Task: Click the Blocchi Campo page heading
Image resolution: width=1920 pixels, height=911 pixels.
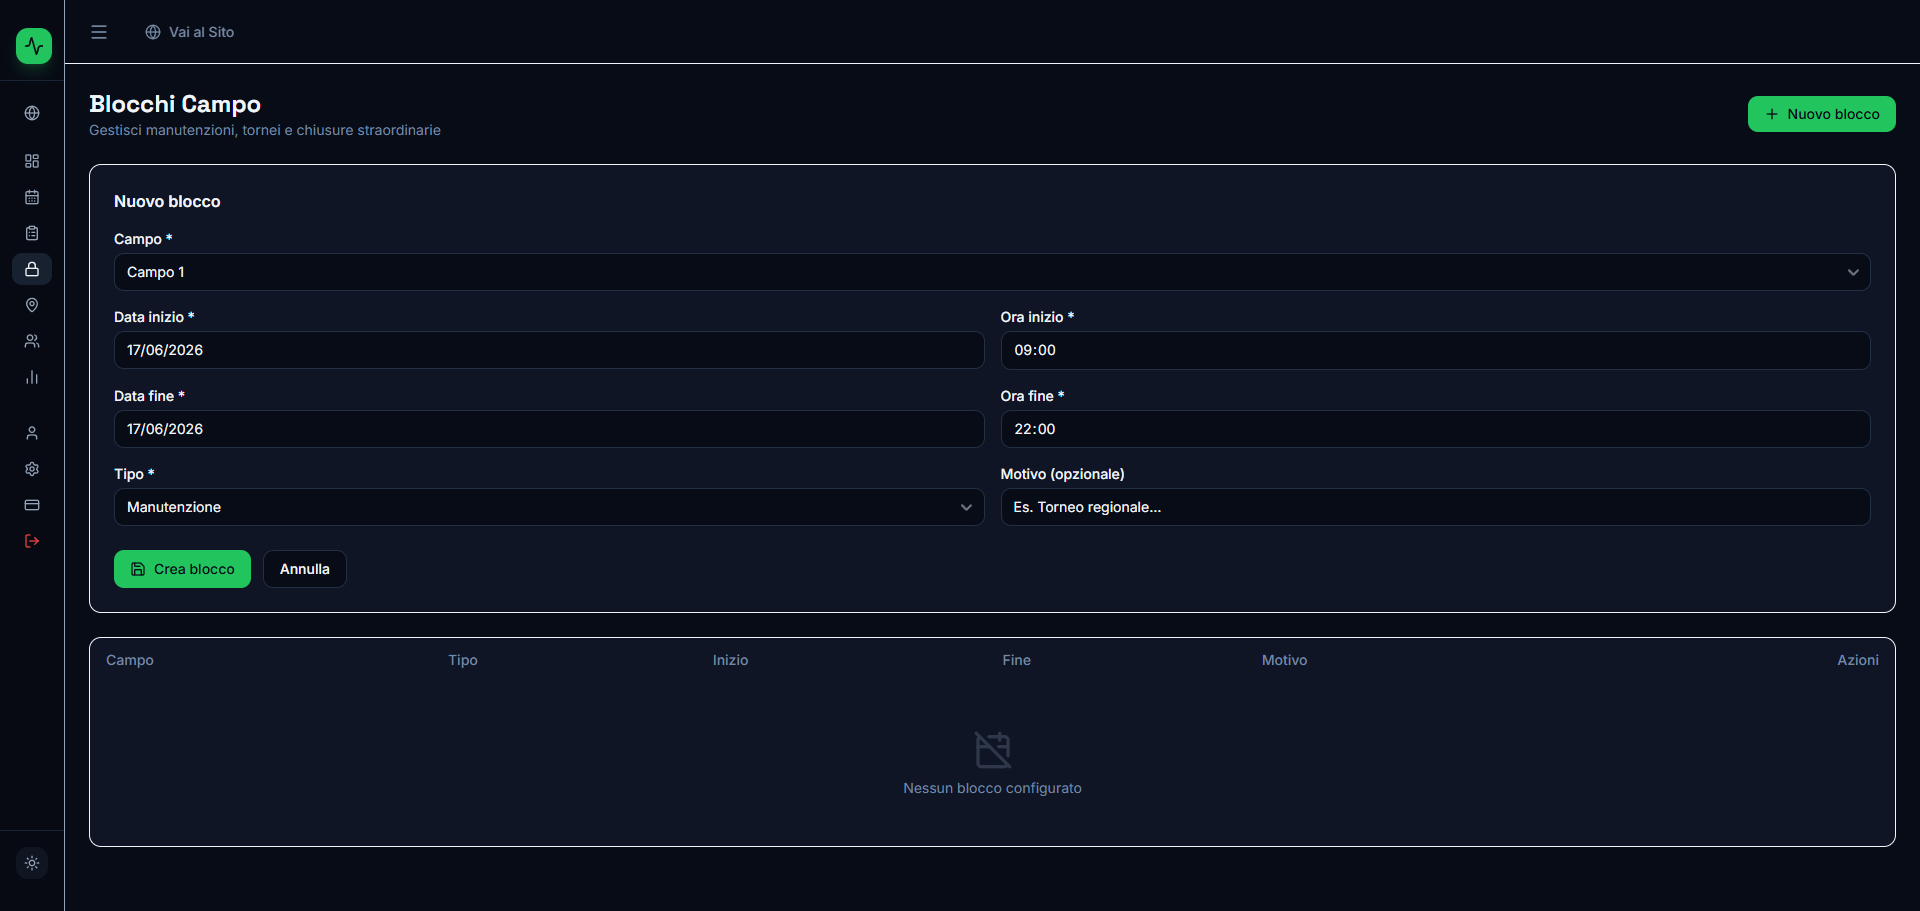Action: tap(175, 104)
